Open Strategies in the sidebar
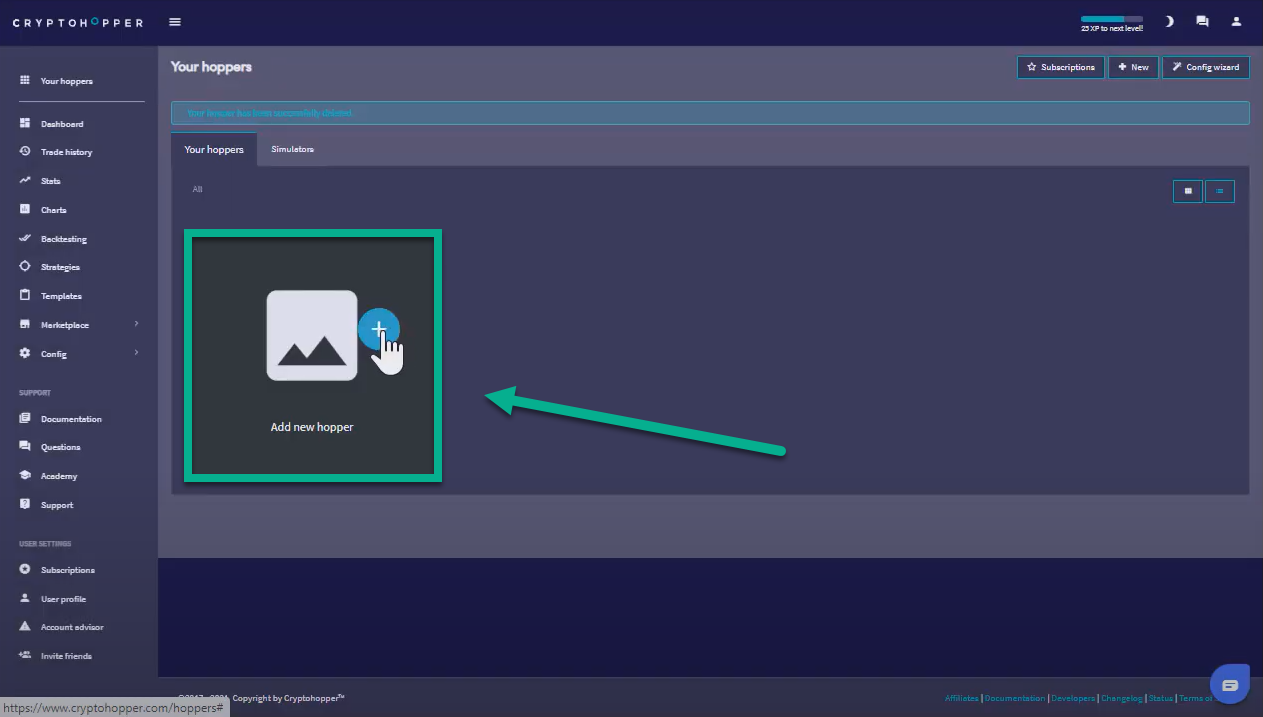 tap(60, 267)
